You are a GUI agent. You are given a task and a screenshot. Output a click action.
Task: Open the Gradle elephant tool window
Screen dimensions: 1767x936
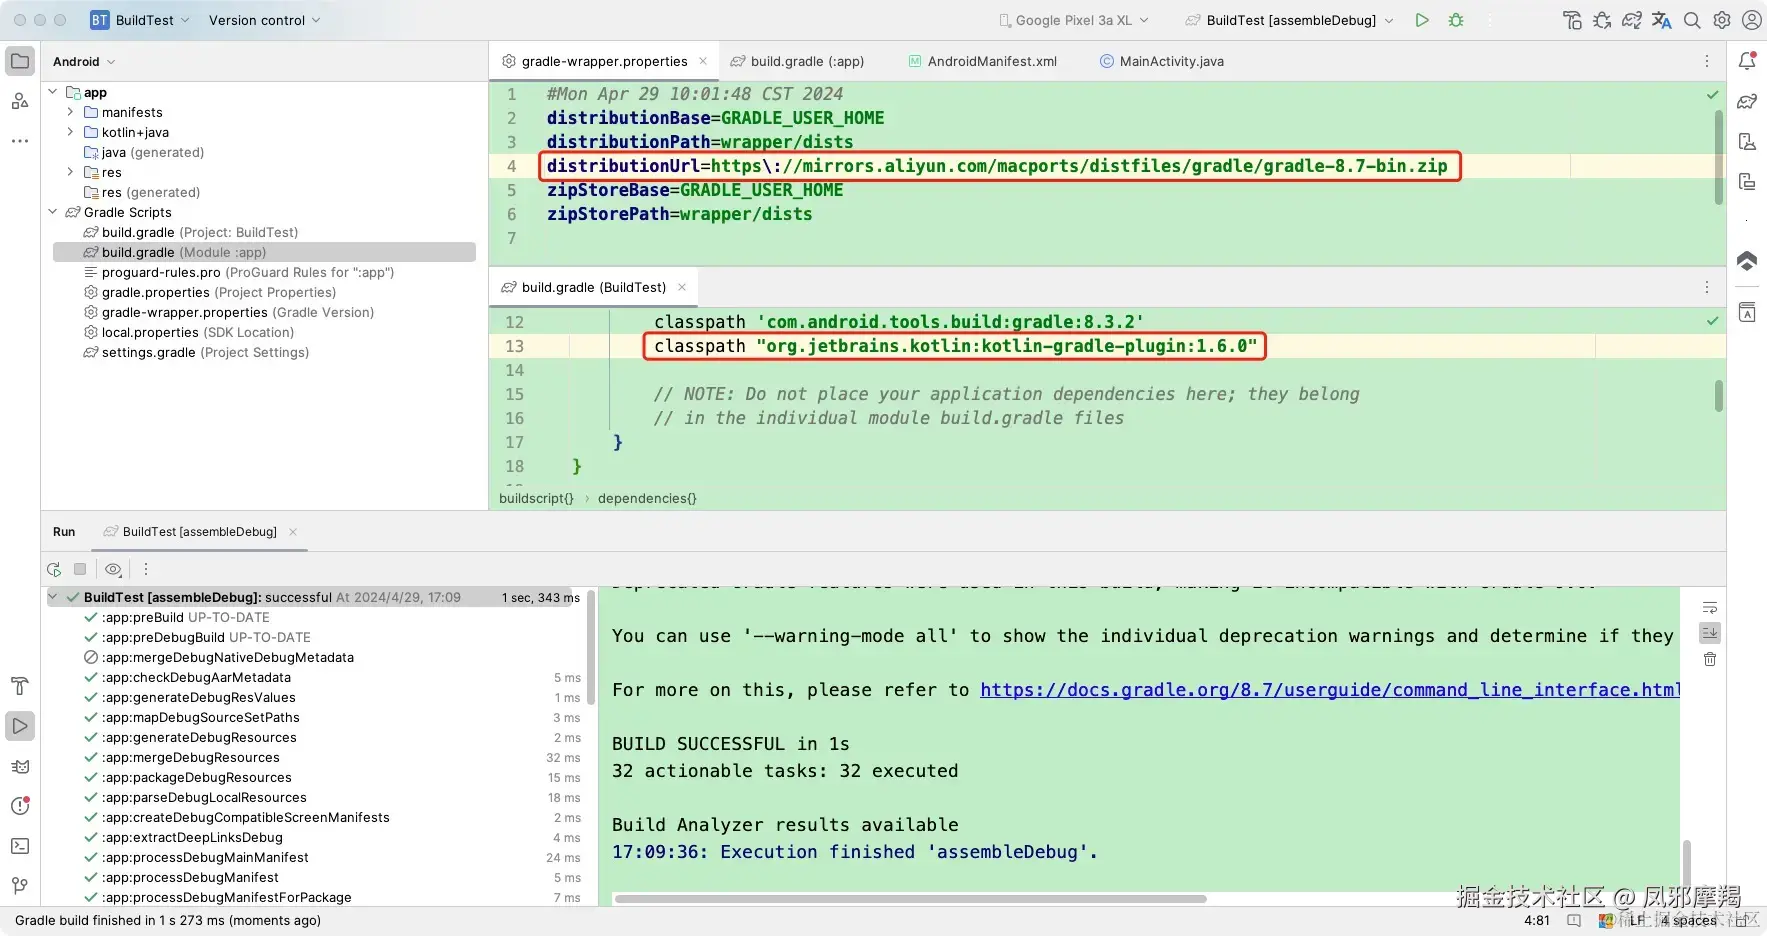click(1747, 101)
